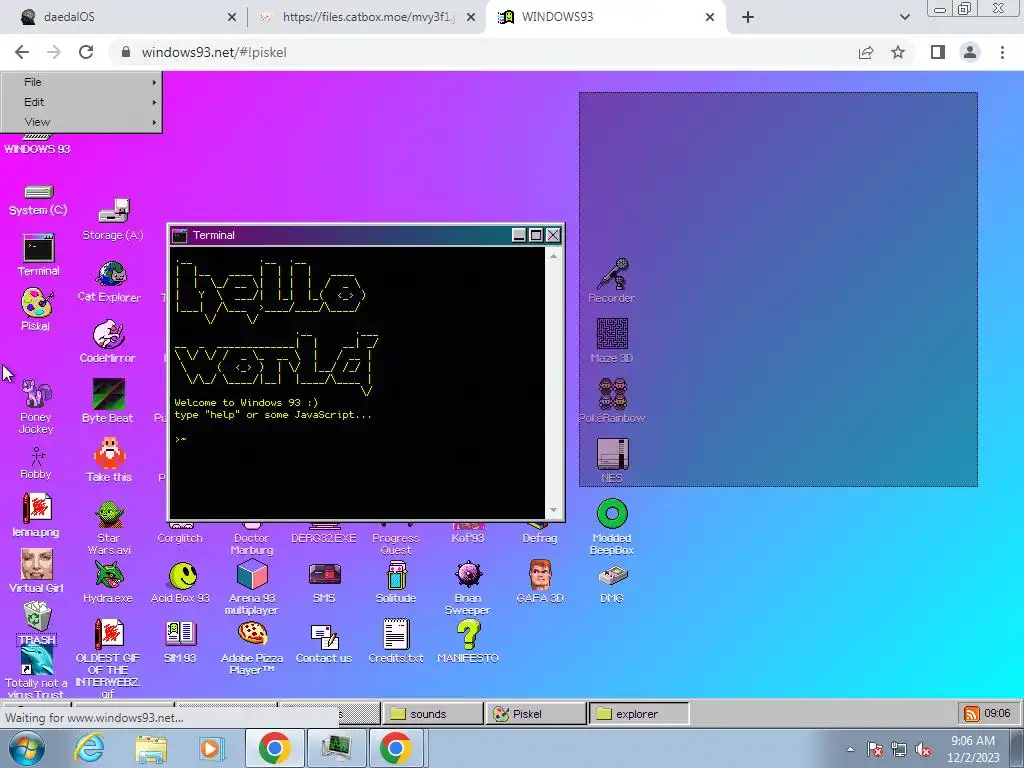Show hidden system tray icons
This screenshot has width=1024, height=768.
[850, 749]
